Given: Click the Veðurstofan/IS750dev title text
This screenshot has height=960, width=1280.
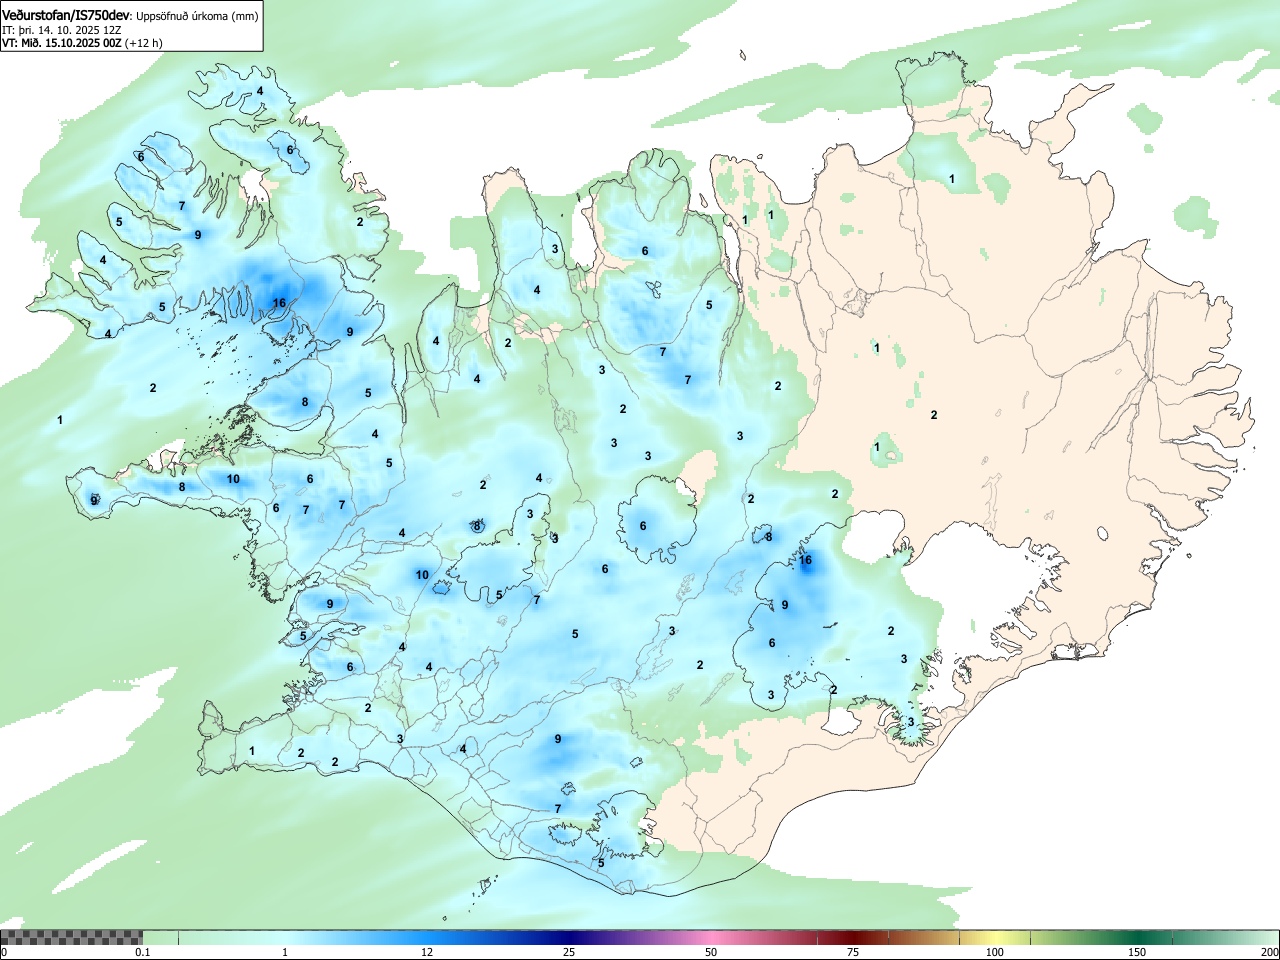Looking at the screenshot, I should 65,14.
